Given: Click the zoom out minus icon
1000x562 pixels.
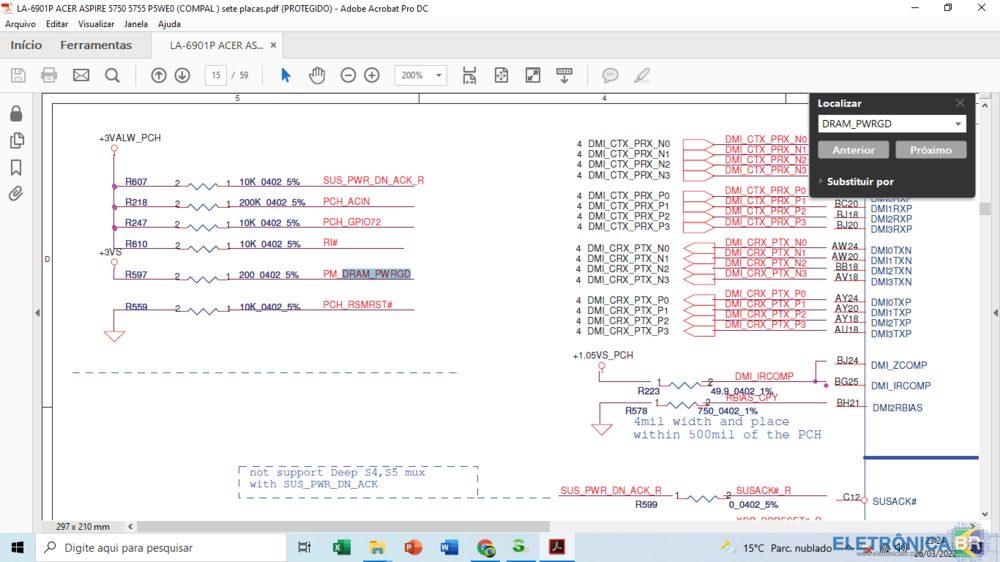Looking at the screenshot, I should tap(348, 75).
